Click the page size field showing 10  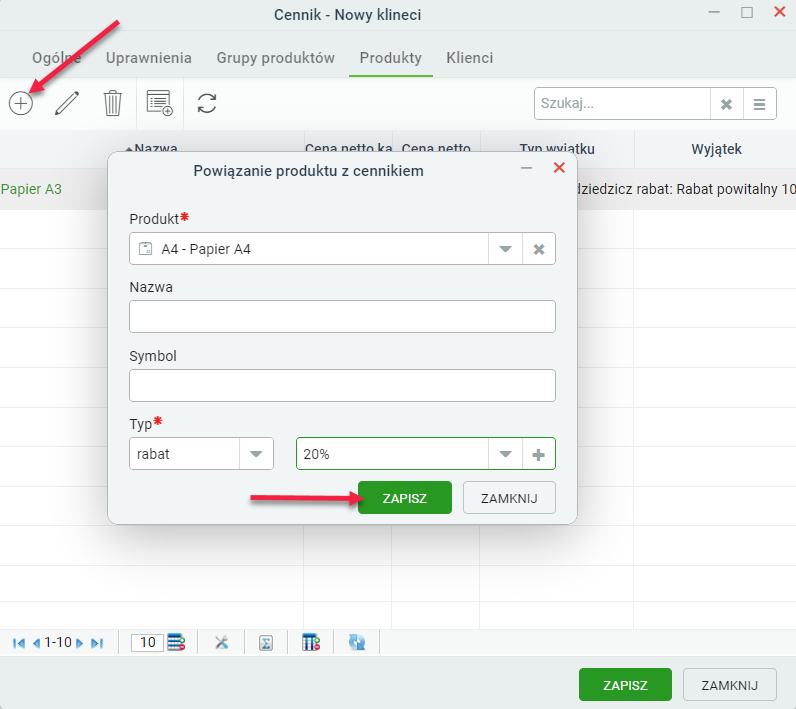(x=147, y=643)
